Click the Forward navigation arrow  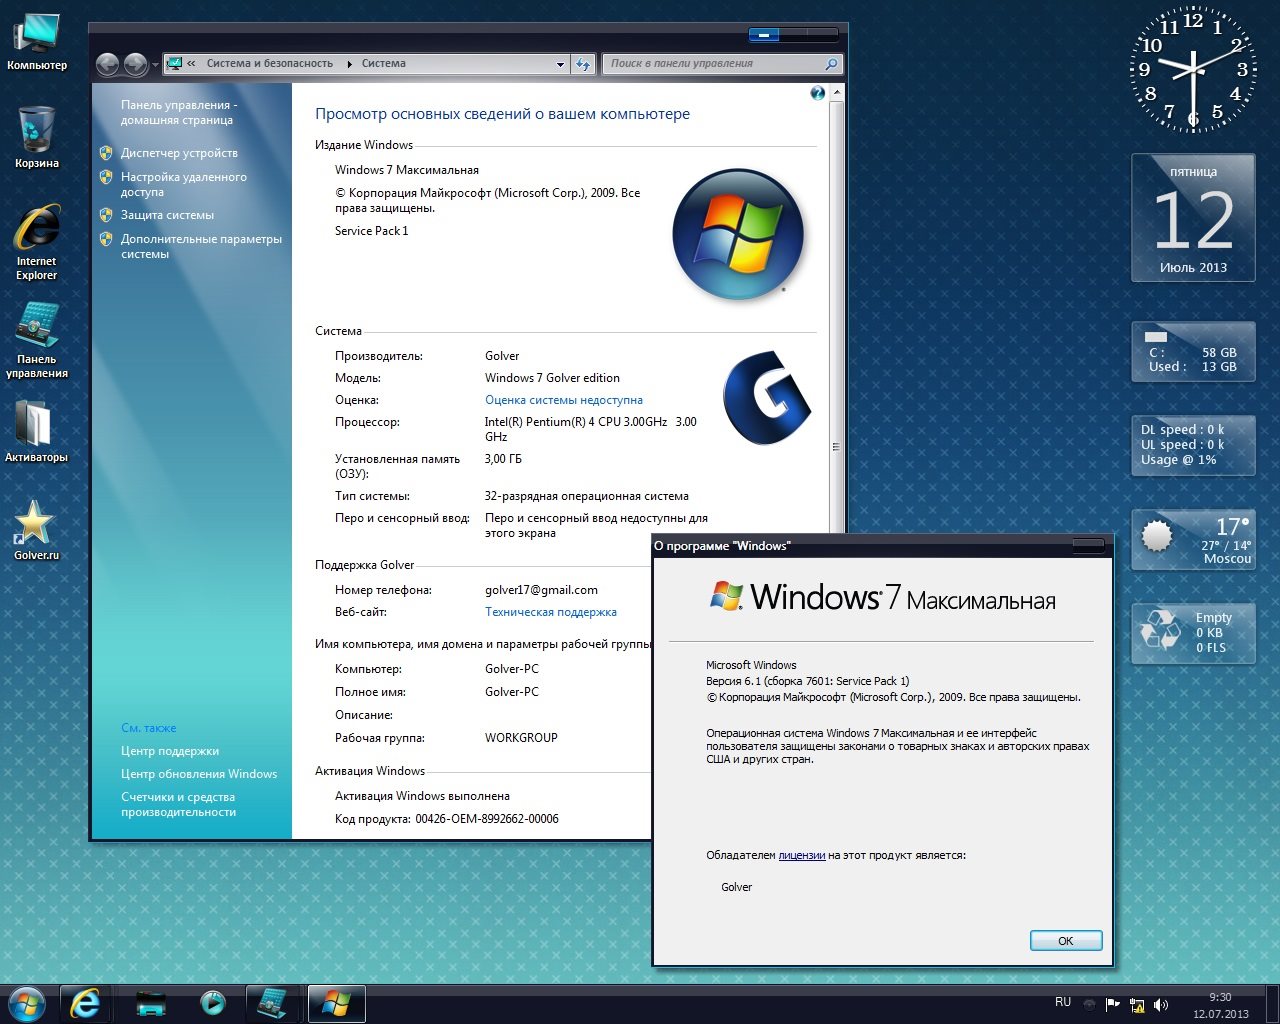click(136, 64)
